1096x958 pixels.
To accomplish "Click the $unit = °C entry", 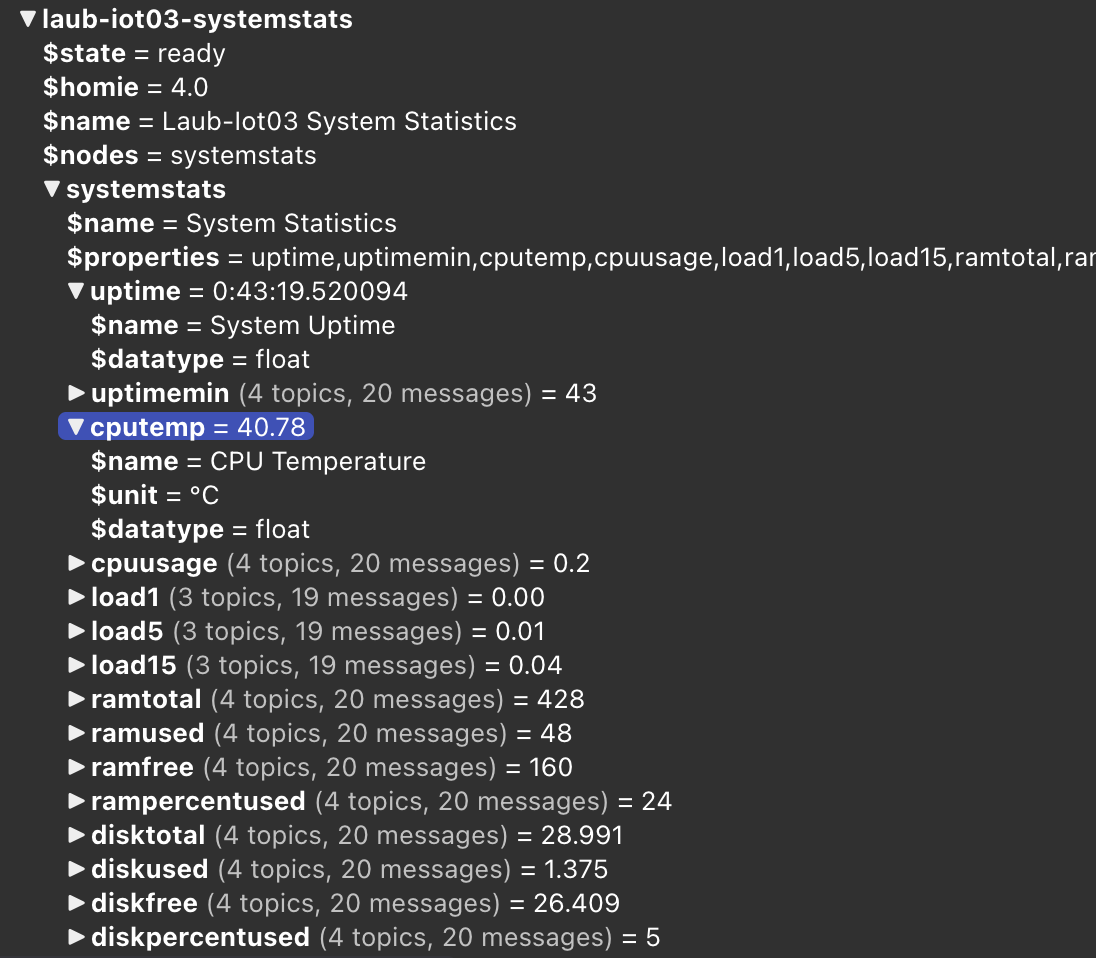I will pos(154,495).
